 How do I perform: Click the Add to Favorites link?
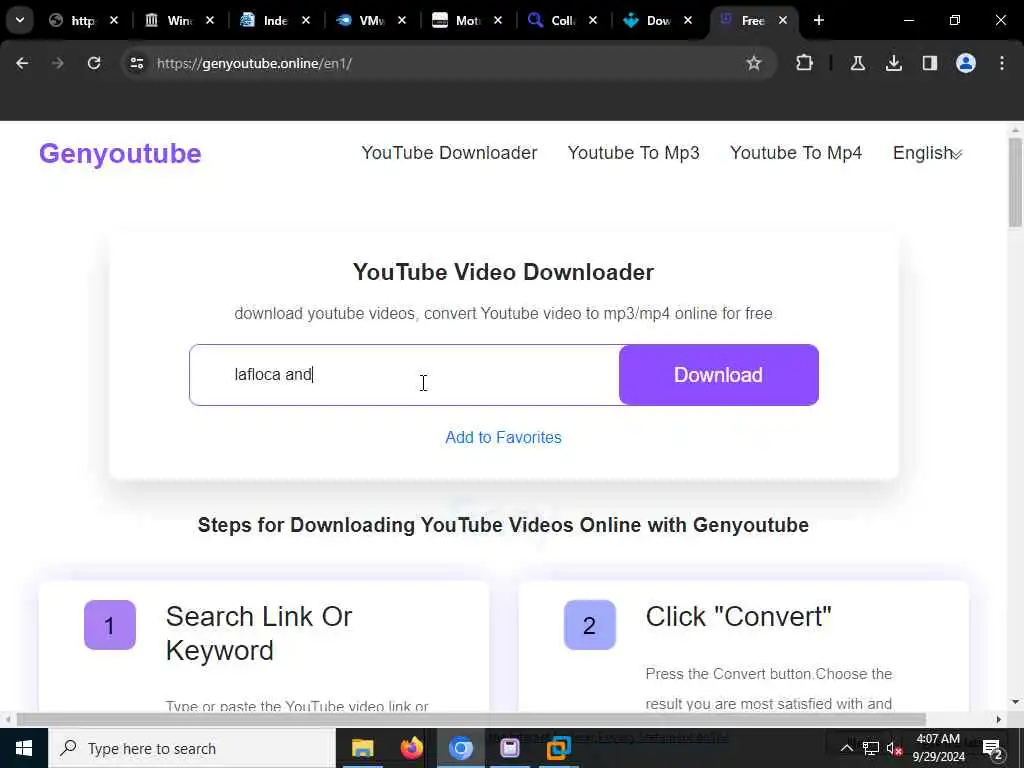tap(504, 438)
